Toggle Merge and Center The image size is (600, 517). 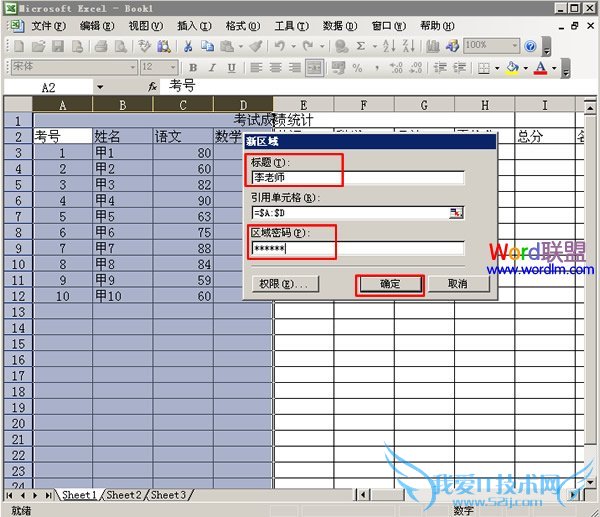pyautogui.click(x=315, y=68)
